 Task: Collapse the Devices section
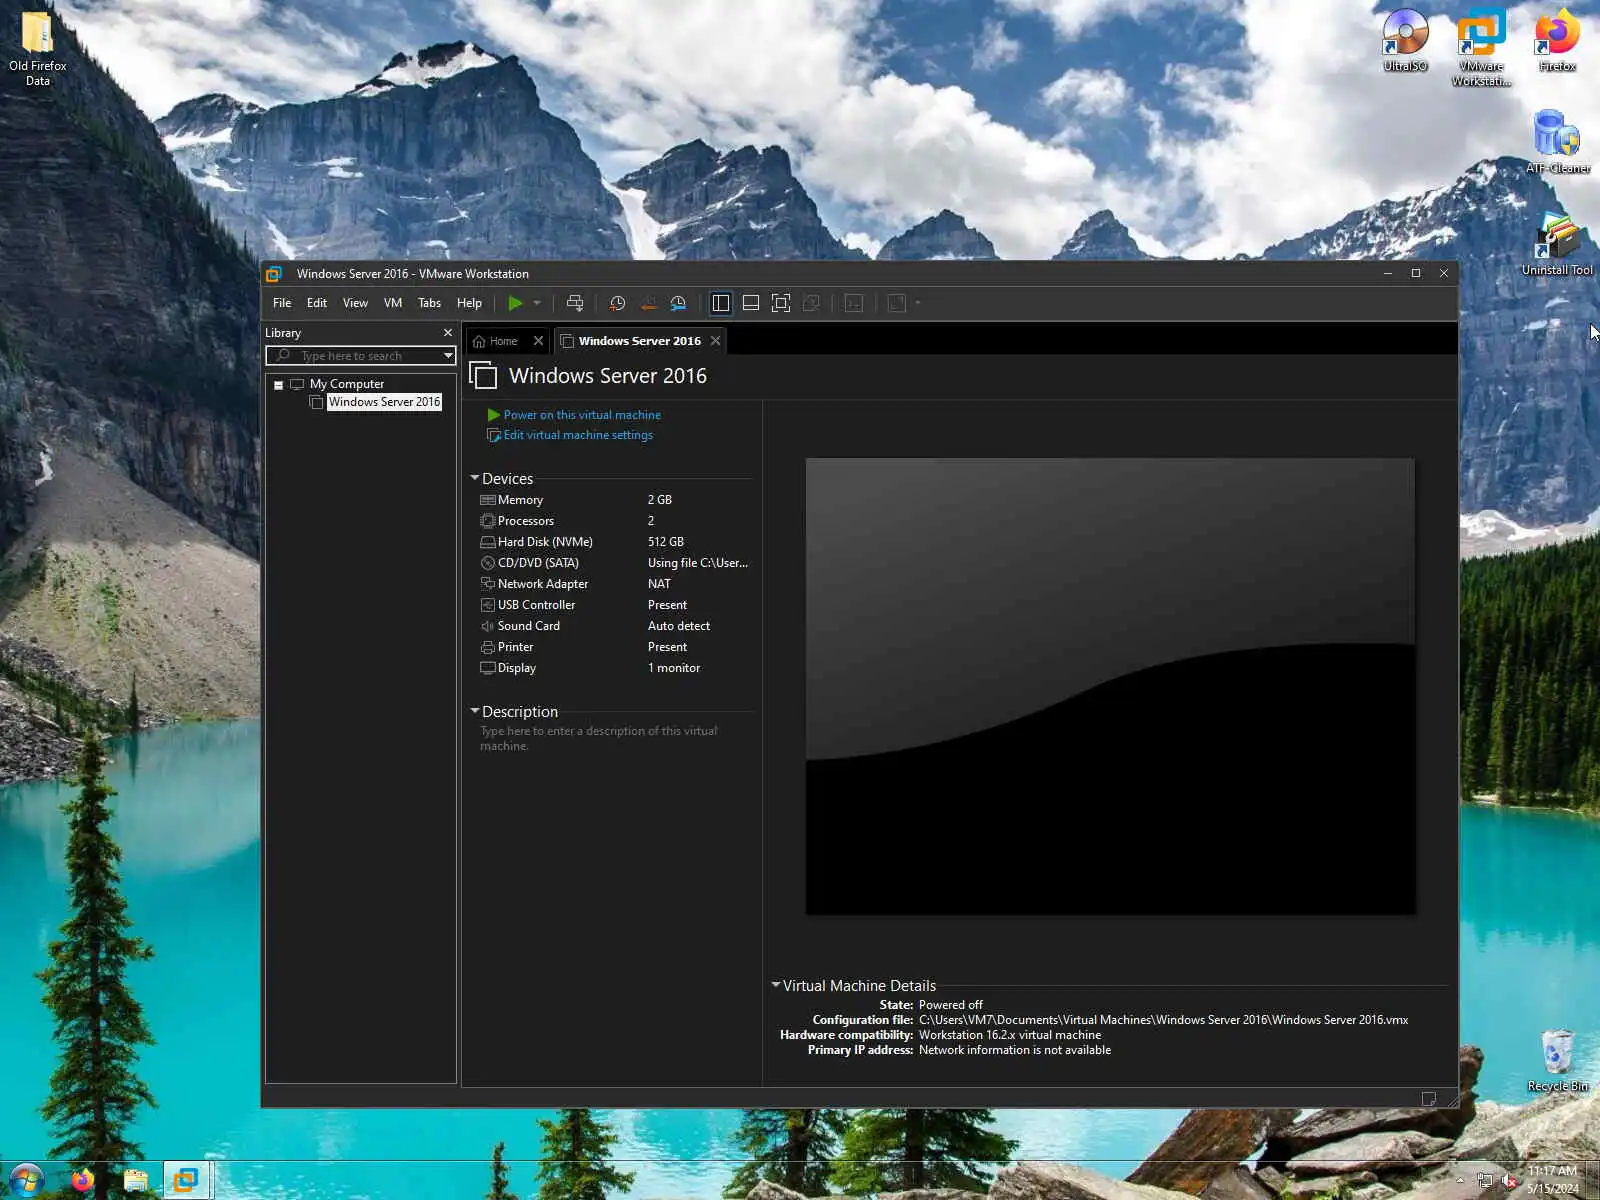click(x=474, y=478)
